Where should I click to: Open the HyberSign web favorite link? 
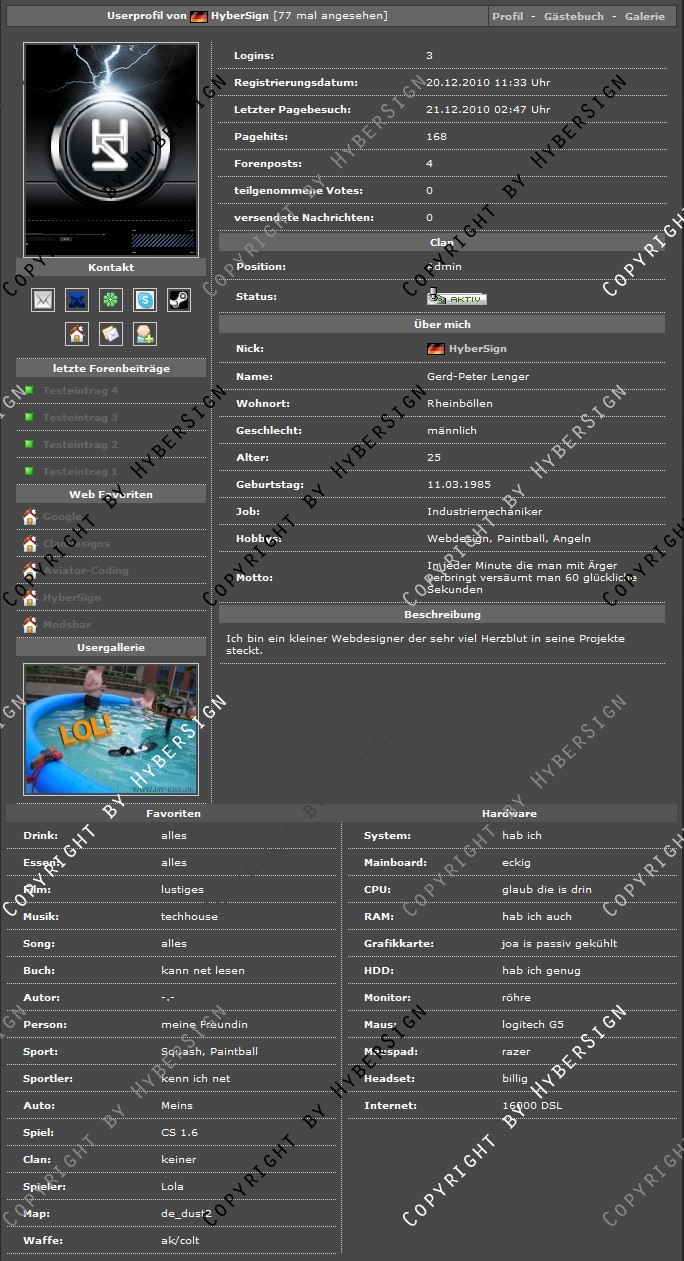(71, 598)
